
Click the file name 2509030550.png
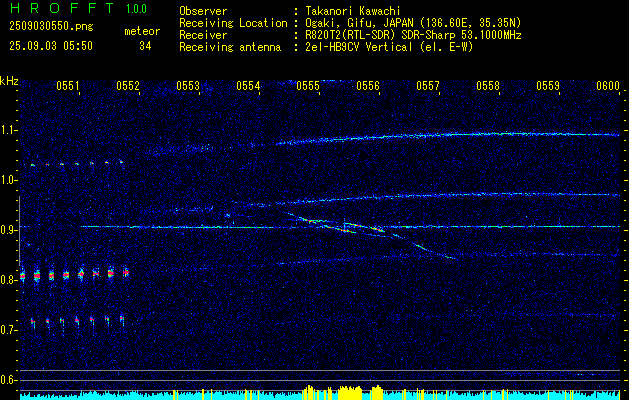pyautogui.click(x=51, y=27)
